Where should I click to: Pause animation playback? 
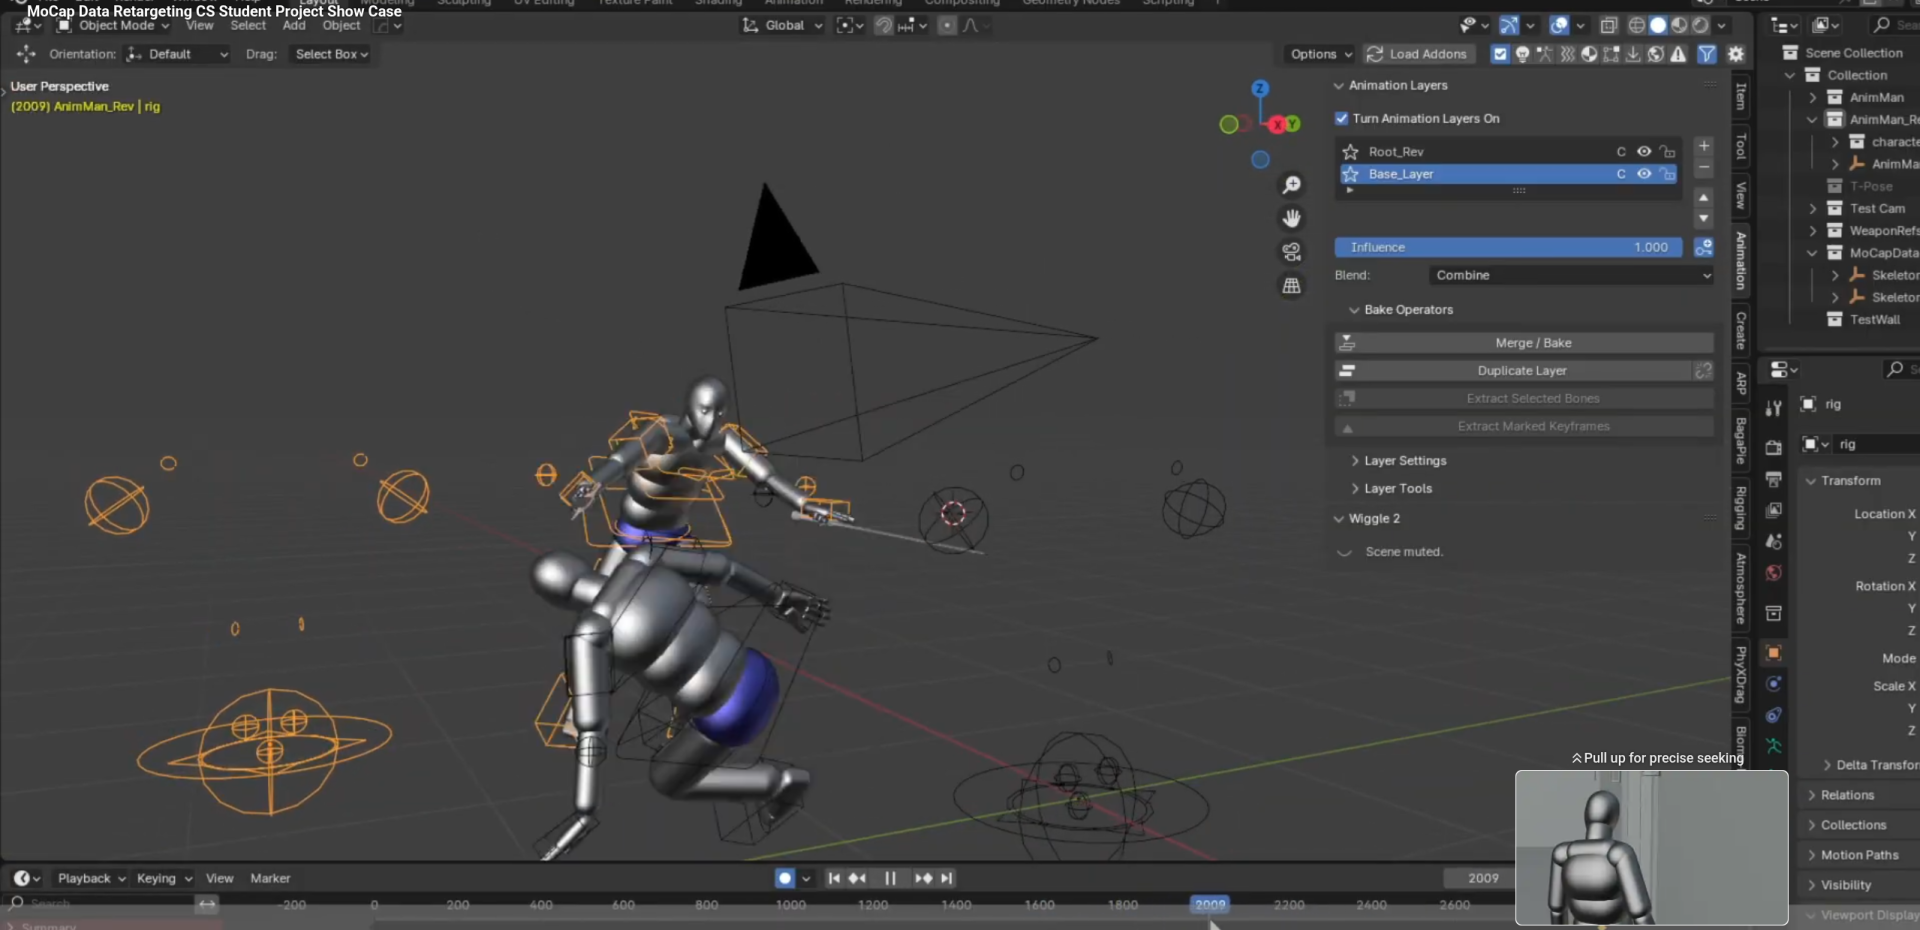889,878
